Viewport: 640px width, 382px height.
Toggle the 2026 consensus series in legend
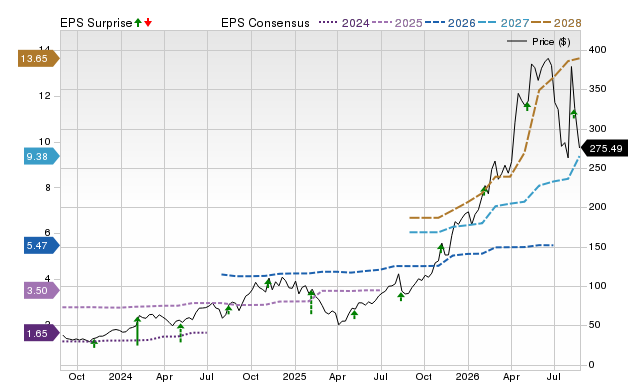tap(450, 23)
